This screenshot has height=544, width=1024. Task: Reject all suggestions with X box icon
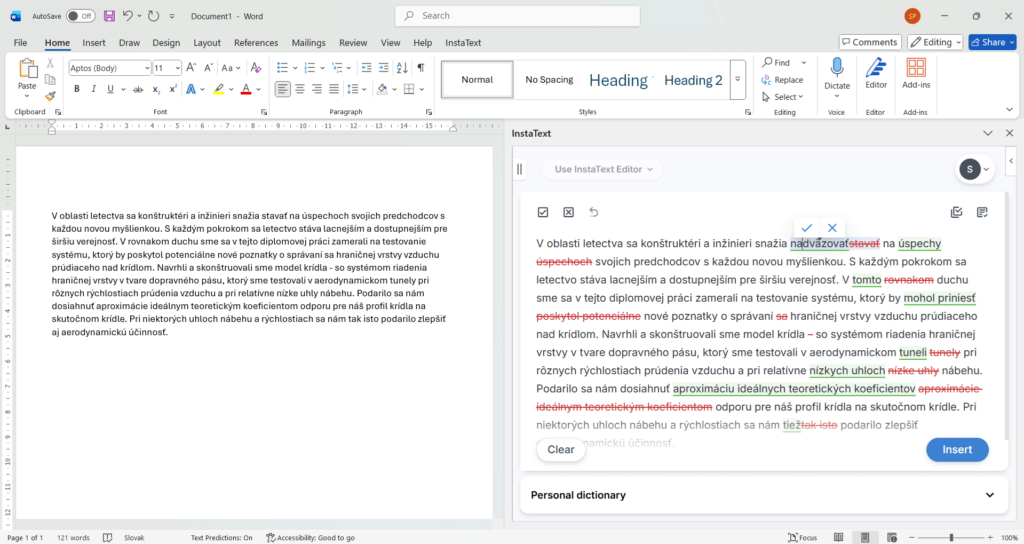568,212
